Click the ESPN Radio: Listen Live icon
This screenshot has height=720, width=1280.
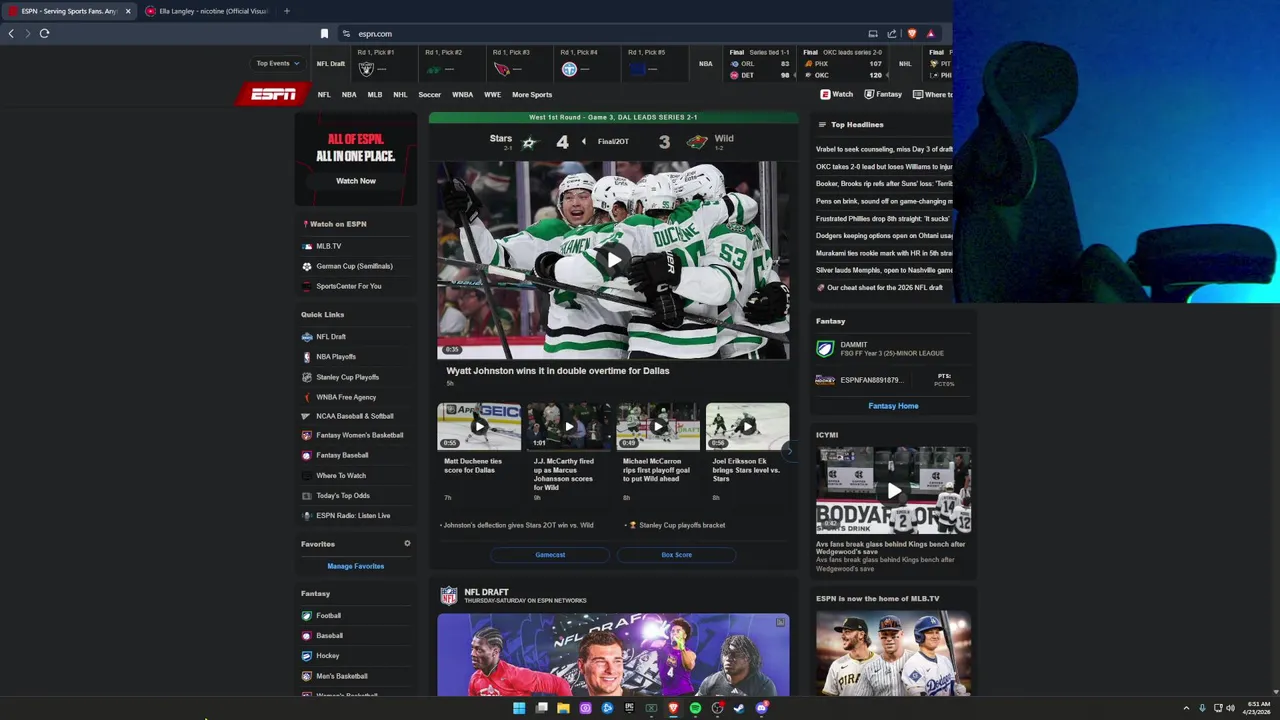pyautogui.click(x=307, y=516)
